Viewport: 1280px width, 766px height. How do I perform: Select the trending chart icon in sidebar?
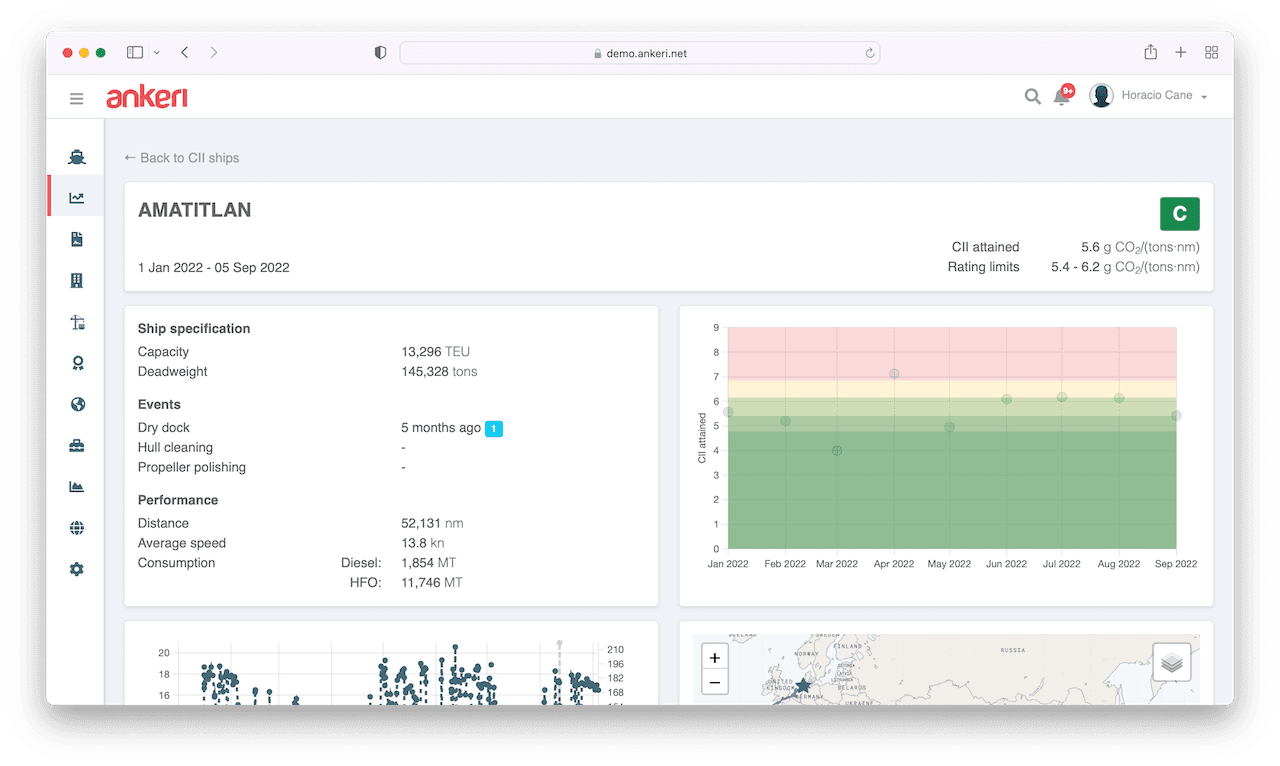click(77, 198)
